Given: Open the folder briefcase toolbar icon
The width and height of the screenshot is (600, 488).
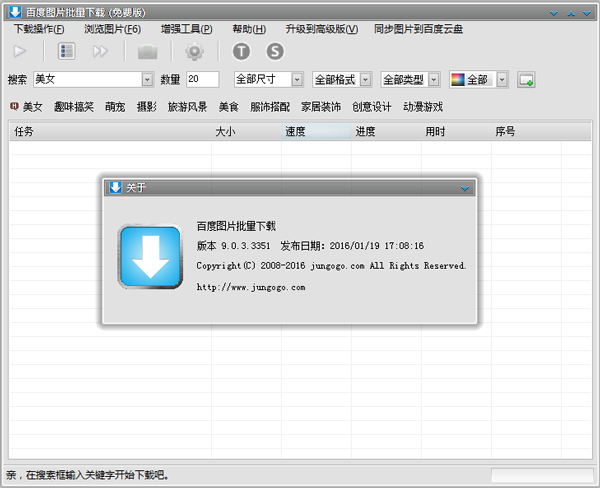Looking at the screenshot, I should coord(148,52).
